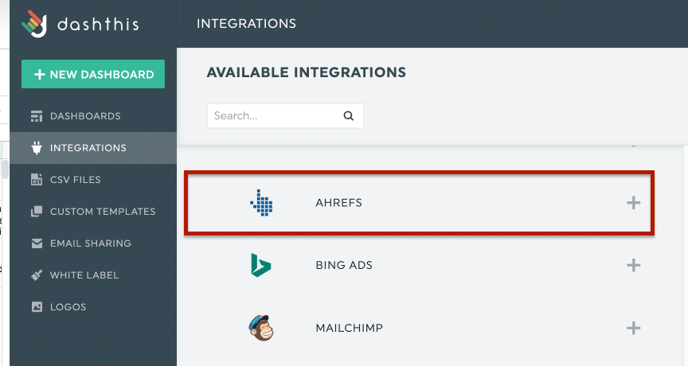Click the DashThis logo icon
688x366 pixels.
pos(34,24)
